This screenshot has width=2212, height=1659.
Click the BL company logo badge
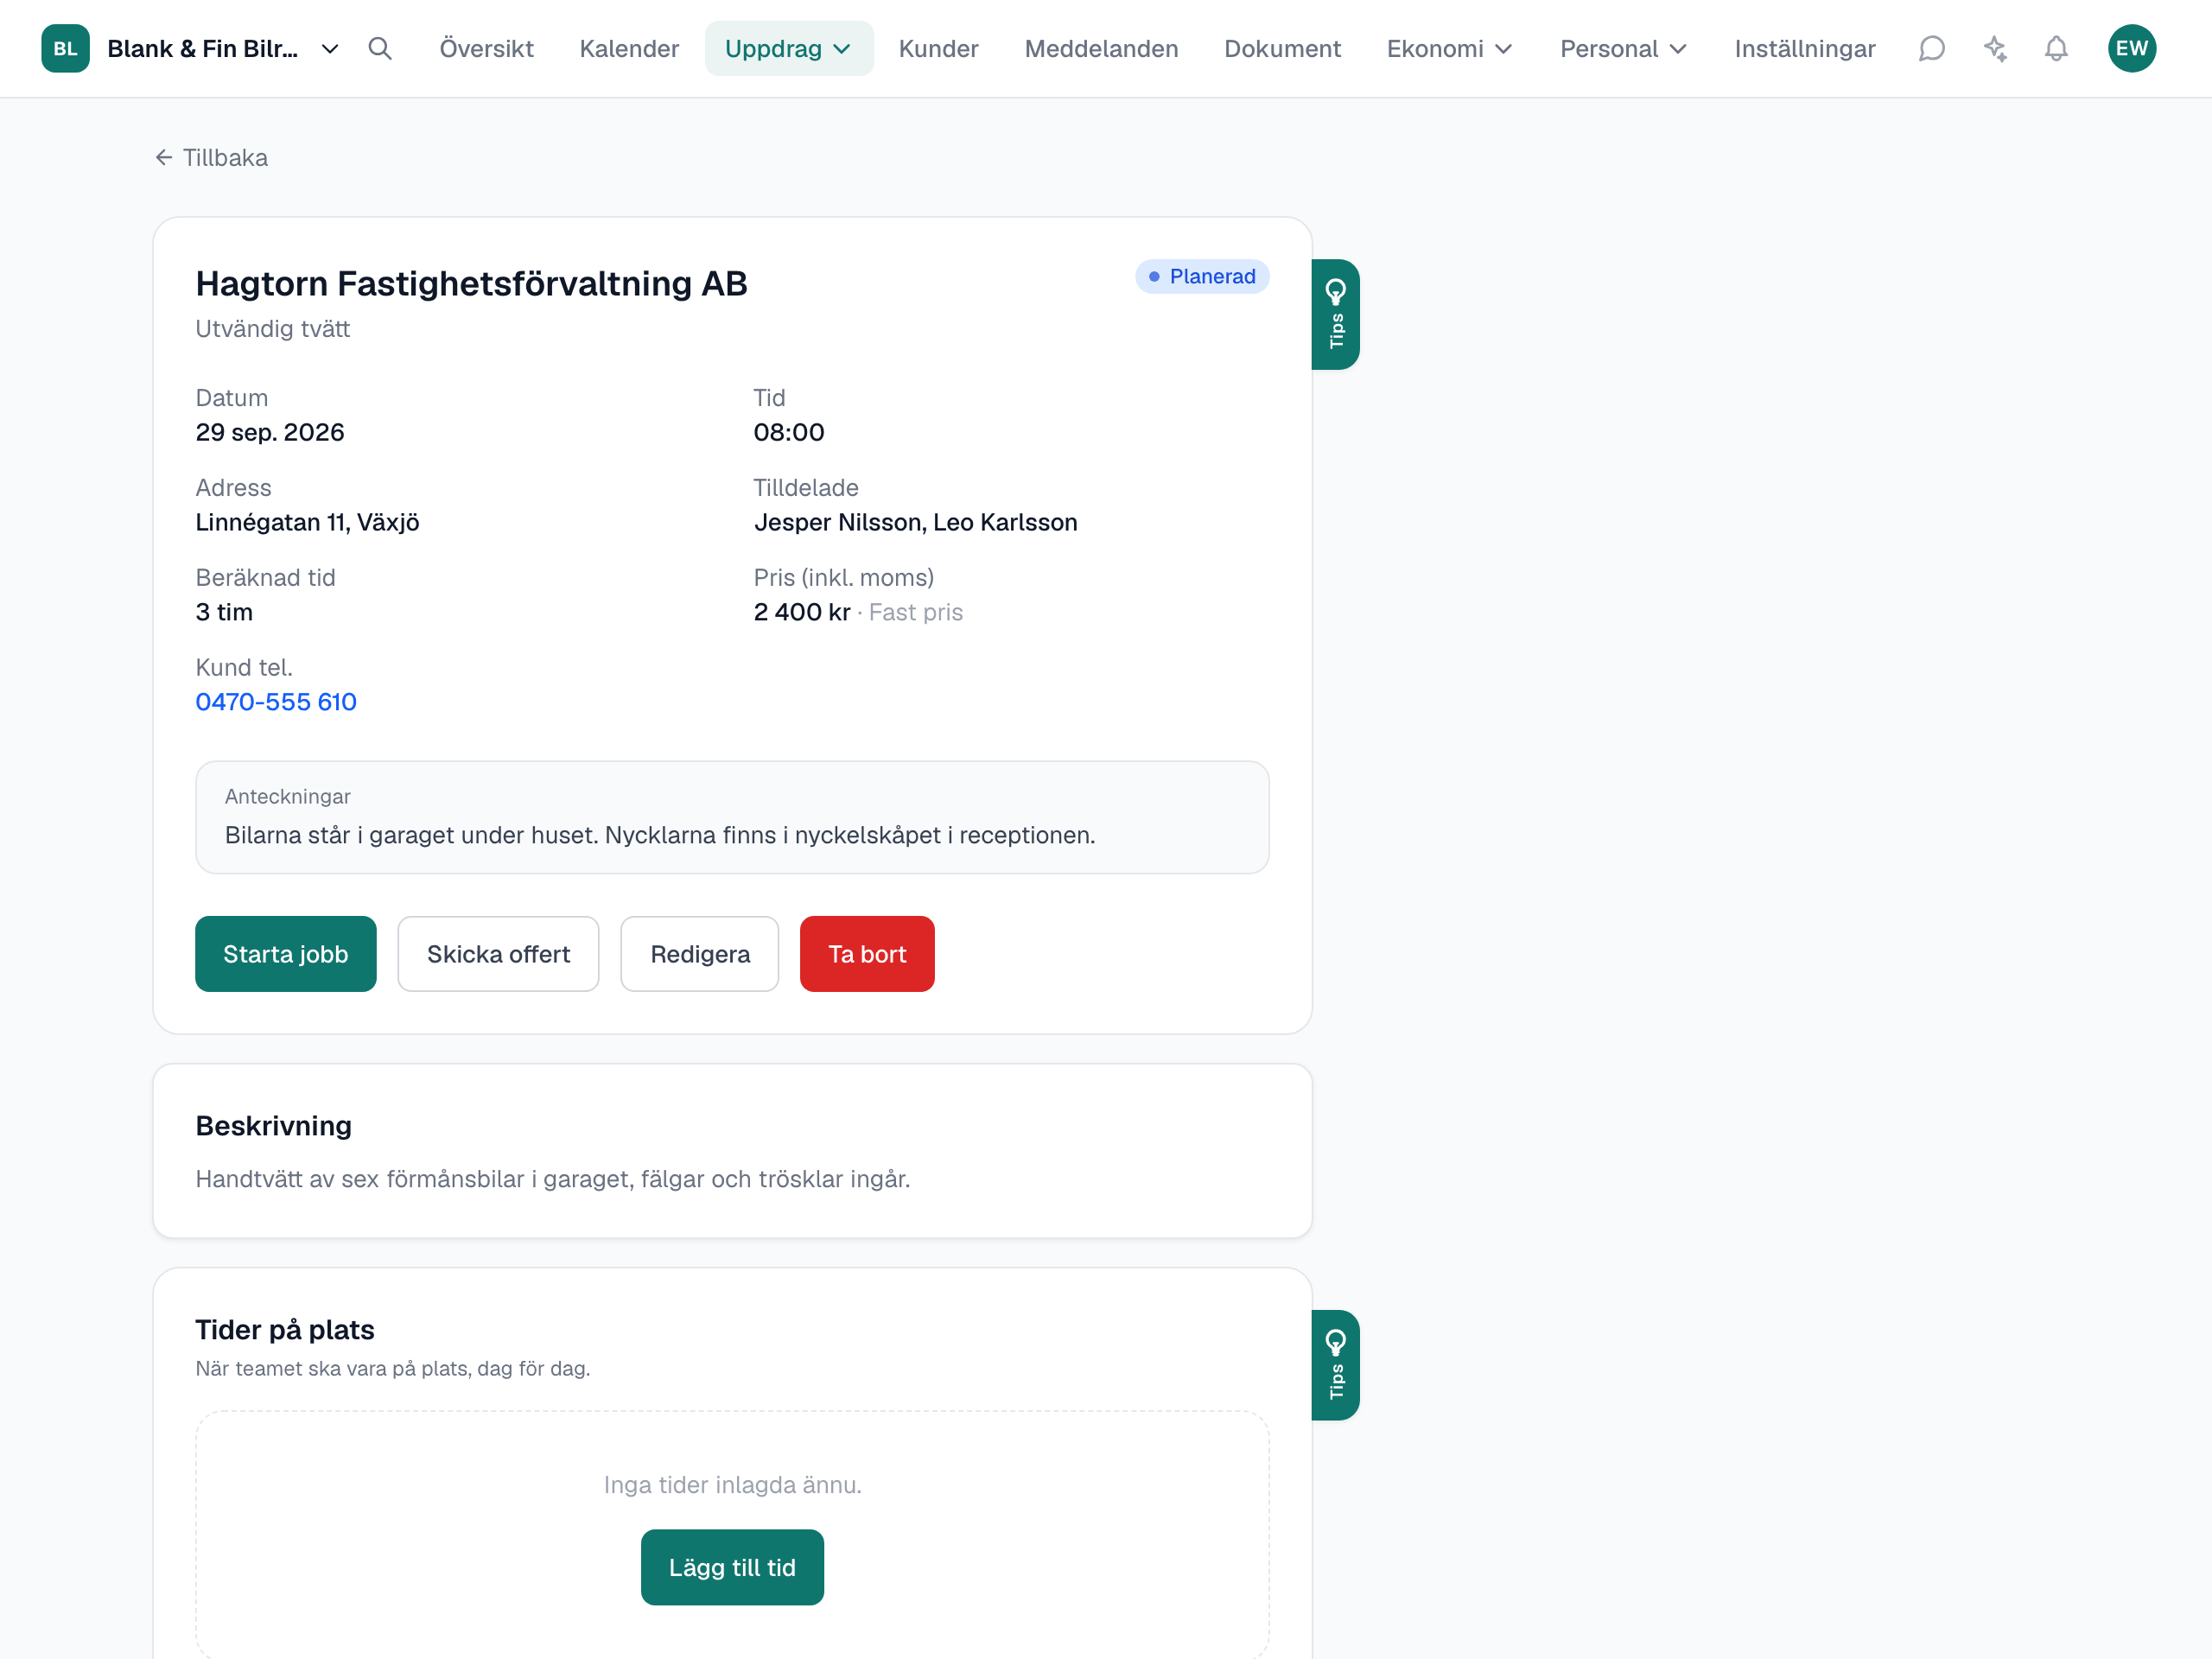65,48
